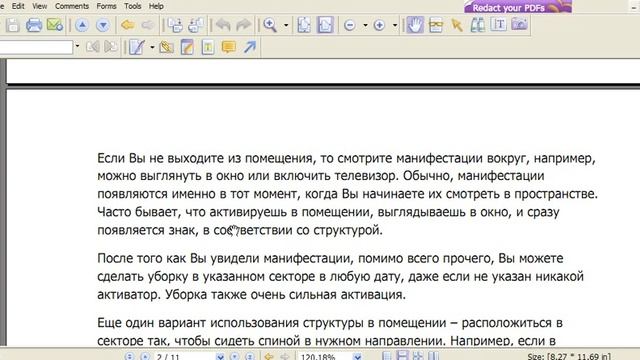Open the Forms menu
640x360 pixels.
click(x=106, y=6)
